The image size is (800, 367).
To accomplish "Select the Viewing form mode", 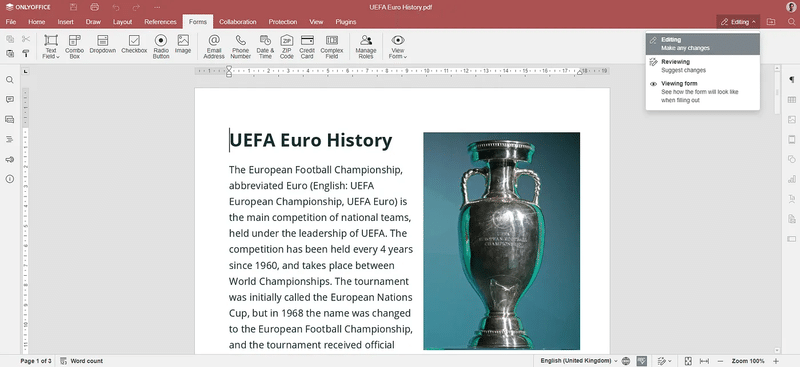I will tap(703, 92).
